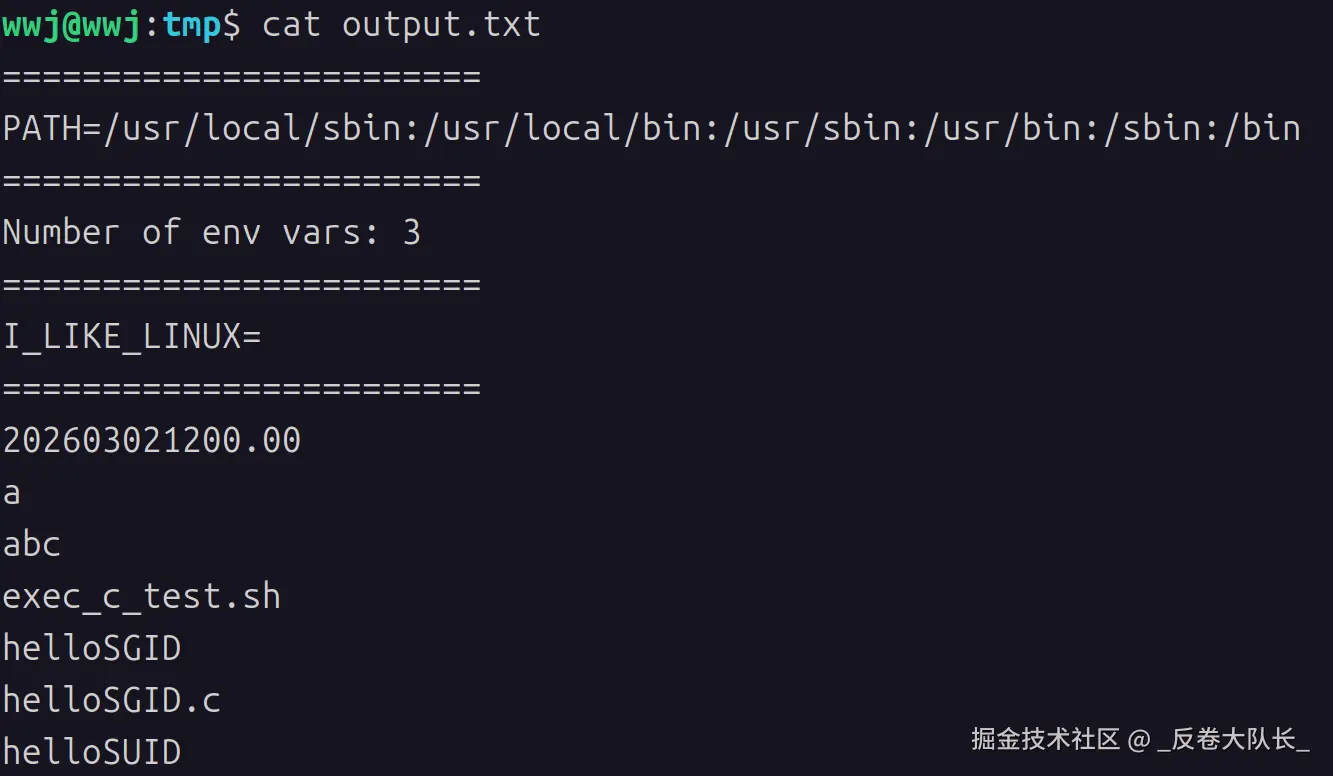Click the 'Number of env vars: 3' line
This screenshot has width=1333, height=776.
pyautogui.click(x=211, y=233)
